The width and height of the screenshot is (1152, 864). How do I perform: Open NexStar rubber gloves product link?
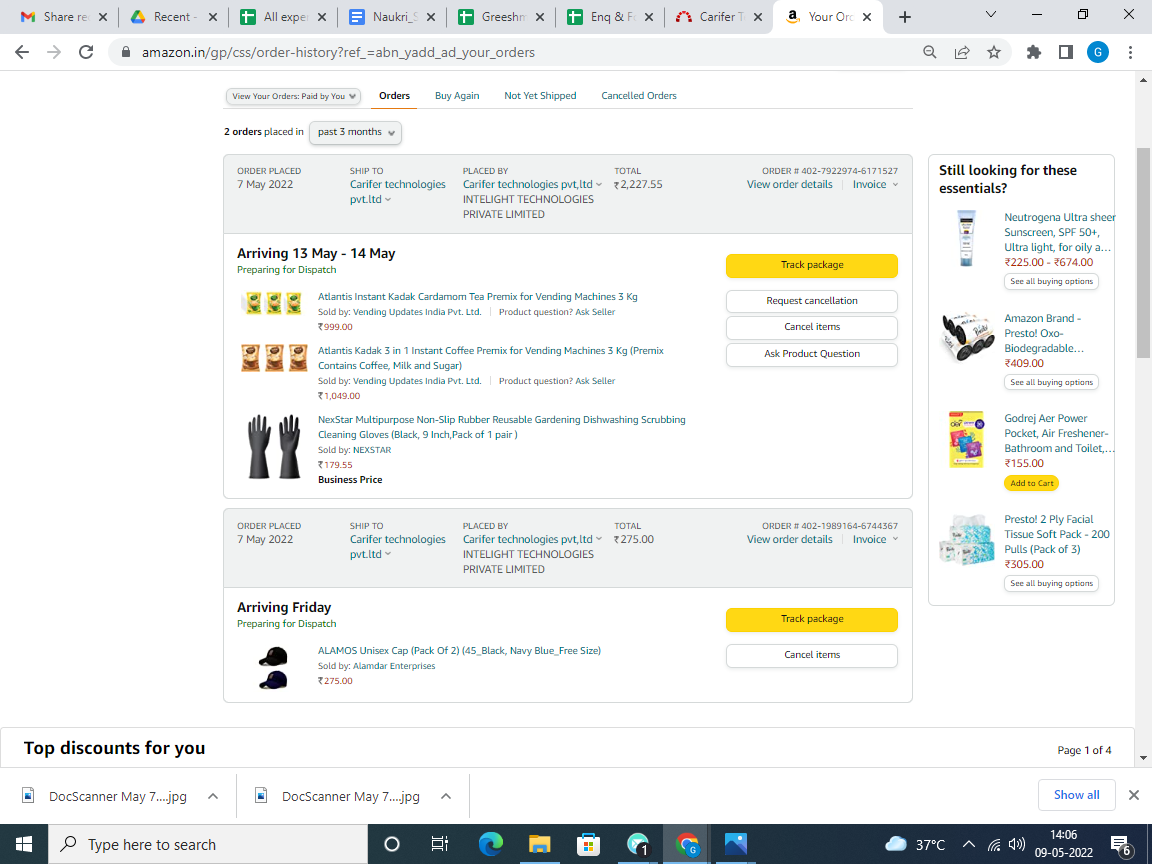click(502, 427)
